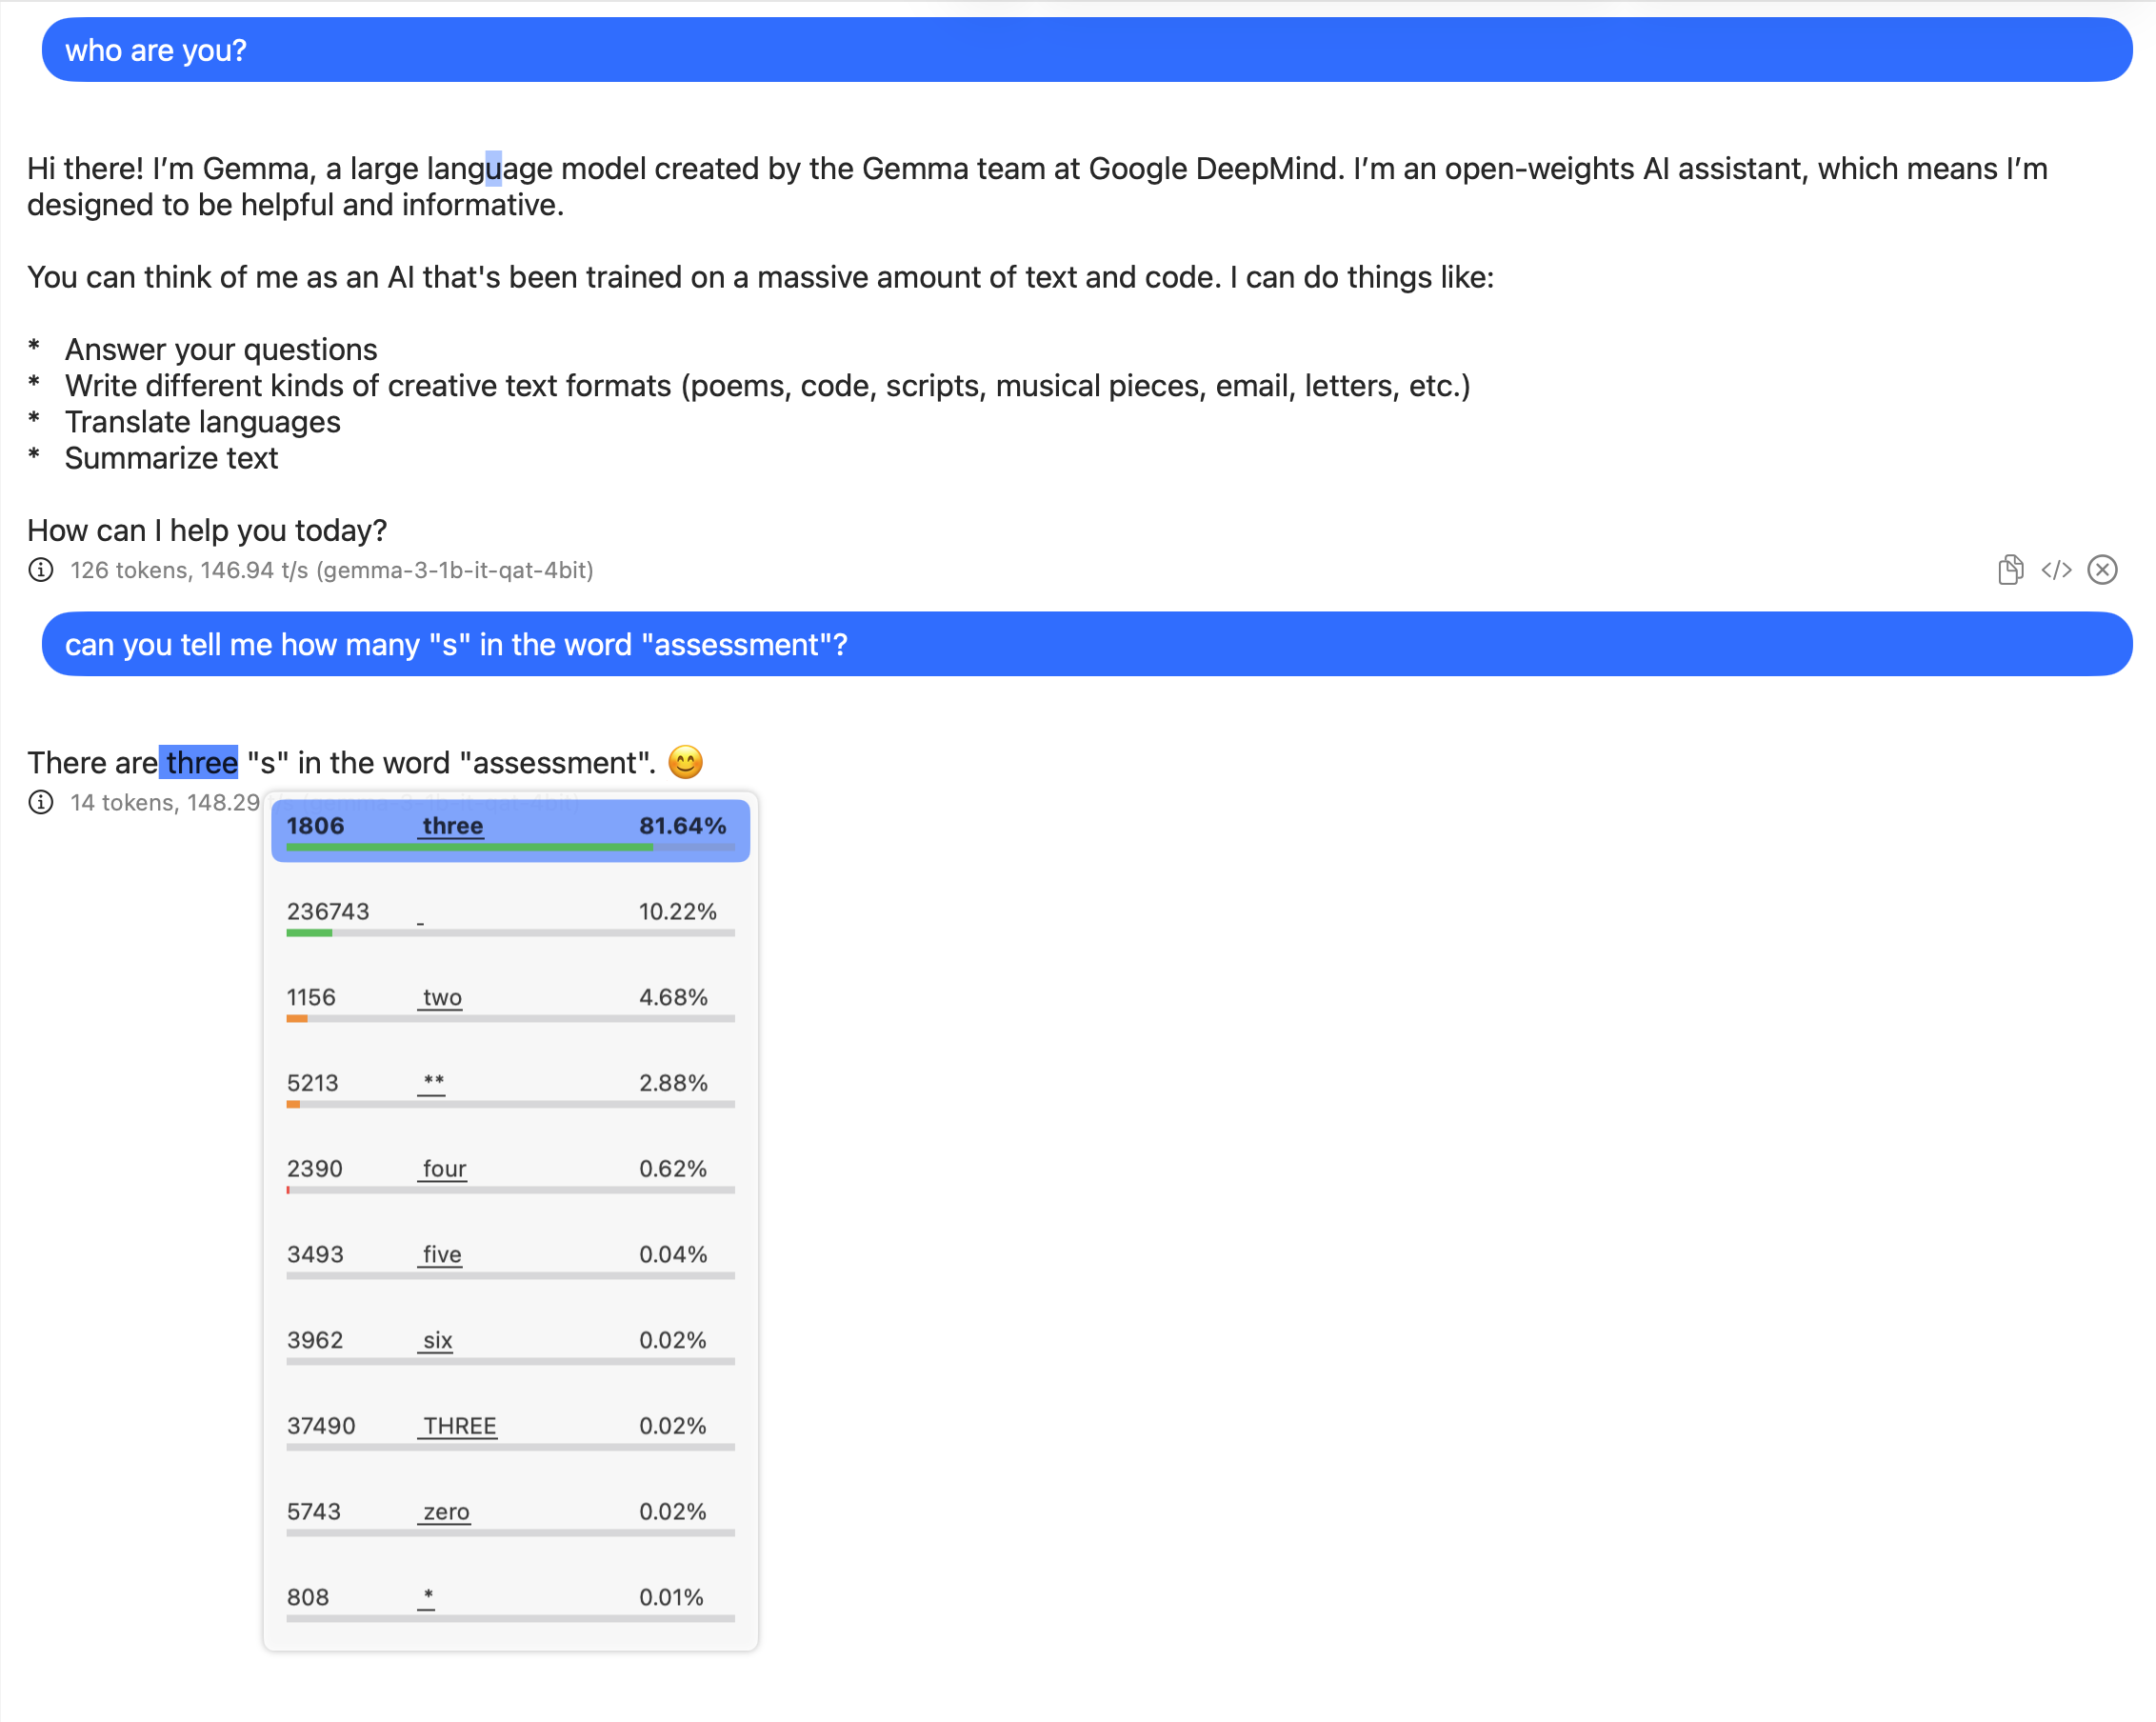The image size is (2156, 1722).
Task: Click the 'assessment' question message bubble
Action: coord(1086,645)
